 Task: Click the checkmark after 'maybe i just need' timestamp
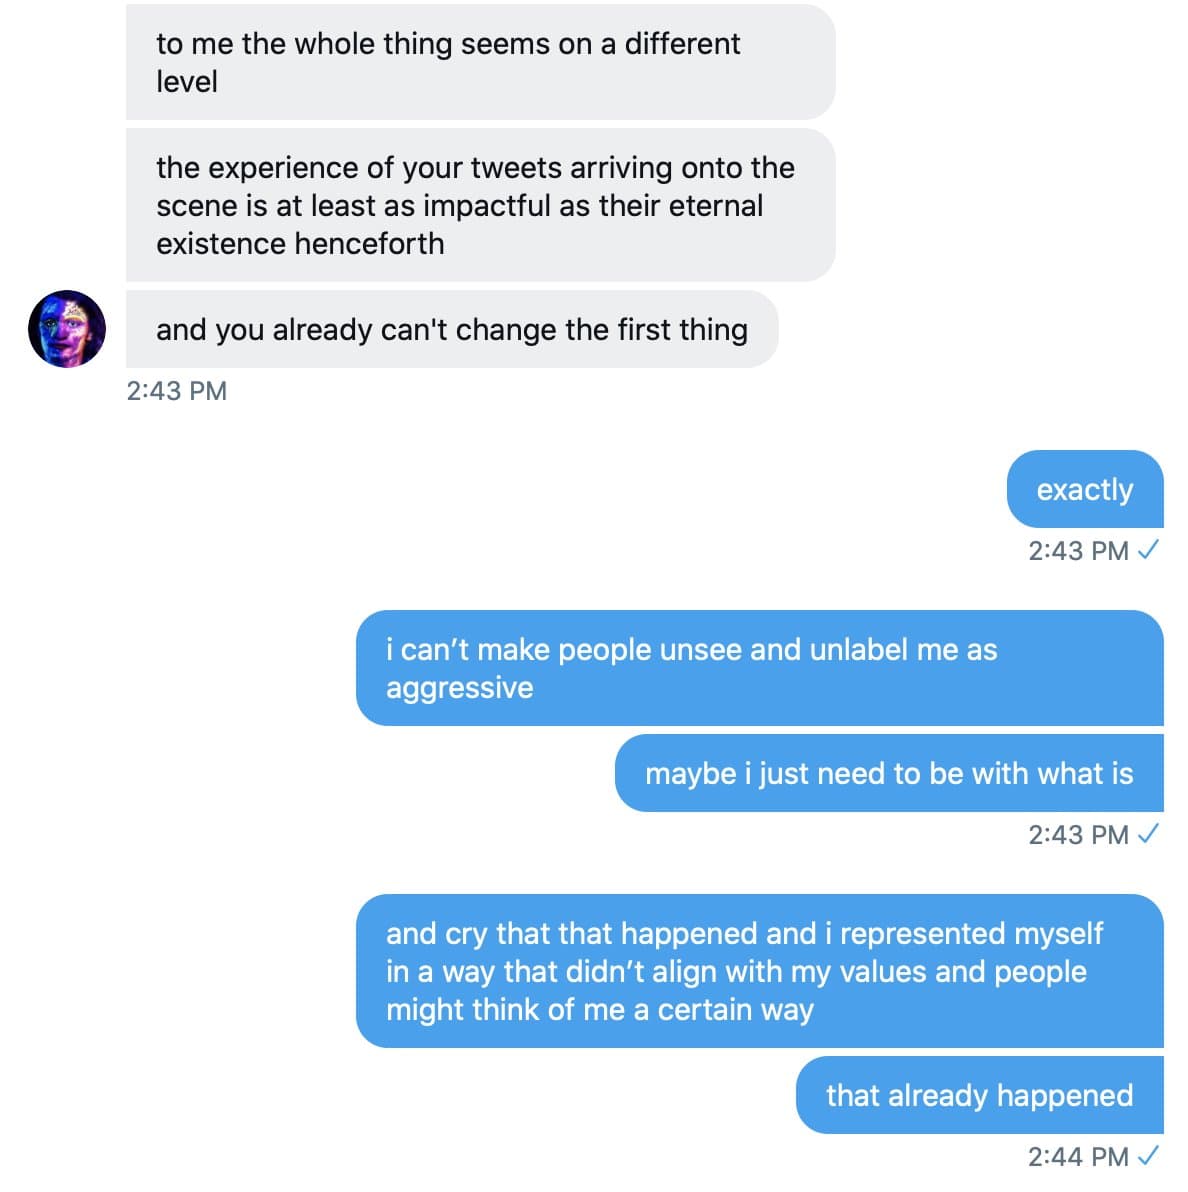click(1148, 834)
